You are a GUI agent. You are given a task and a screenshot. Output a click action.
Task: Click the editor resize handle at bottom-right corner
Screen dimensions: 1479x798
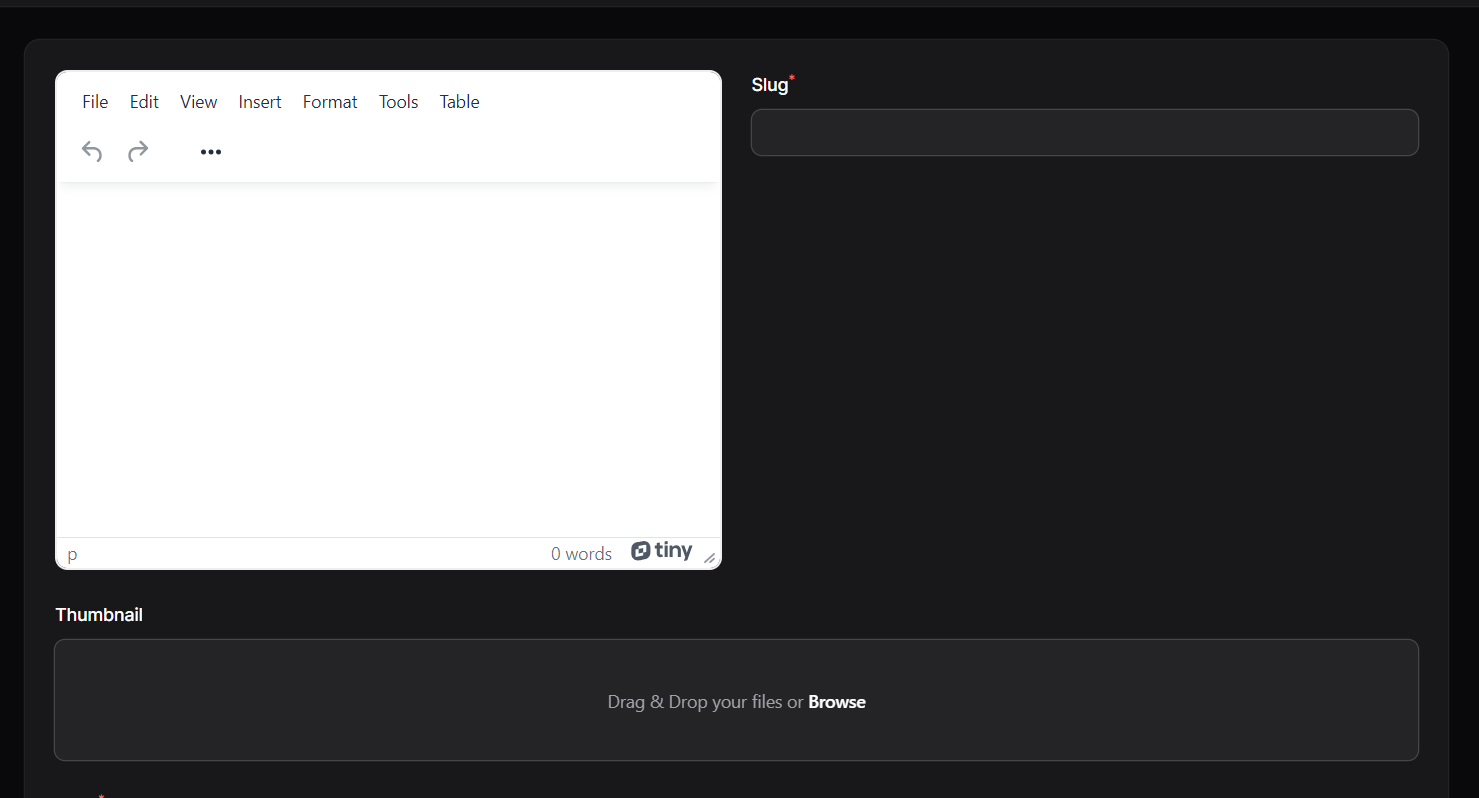pyautogui.click(x=709, y=557)
